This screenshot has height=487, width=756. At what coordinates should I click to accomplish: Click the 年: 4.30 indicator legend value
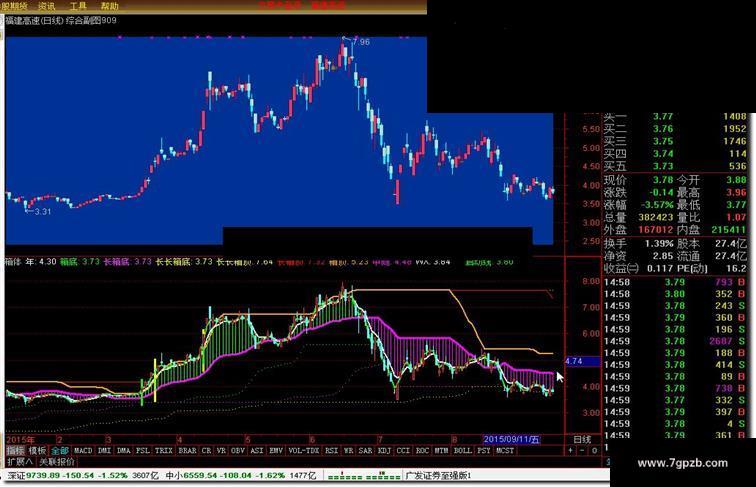[x=40, y=262]
